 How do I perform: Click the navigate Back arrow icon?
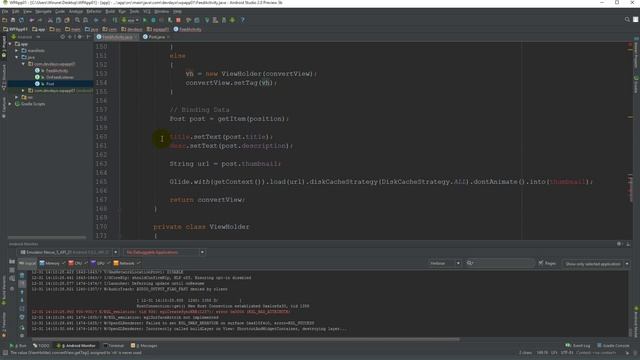pyautogui.click(x=96, y=20)
